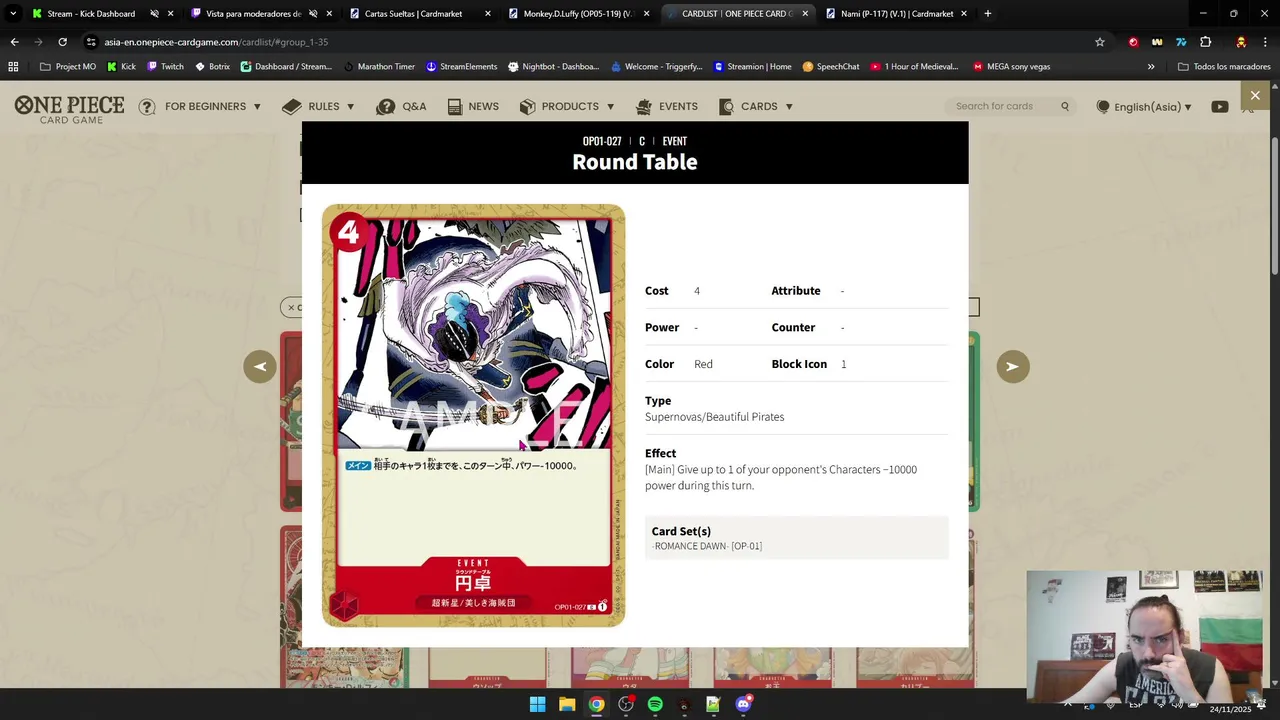Image resolution: width=1280 pixels, height=720 pixels.
Task: Open the Marathon Timer bookmark
Action: click(x=379, y=67)
